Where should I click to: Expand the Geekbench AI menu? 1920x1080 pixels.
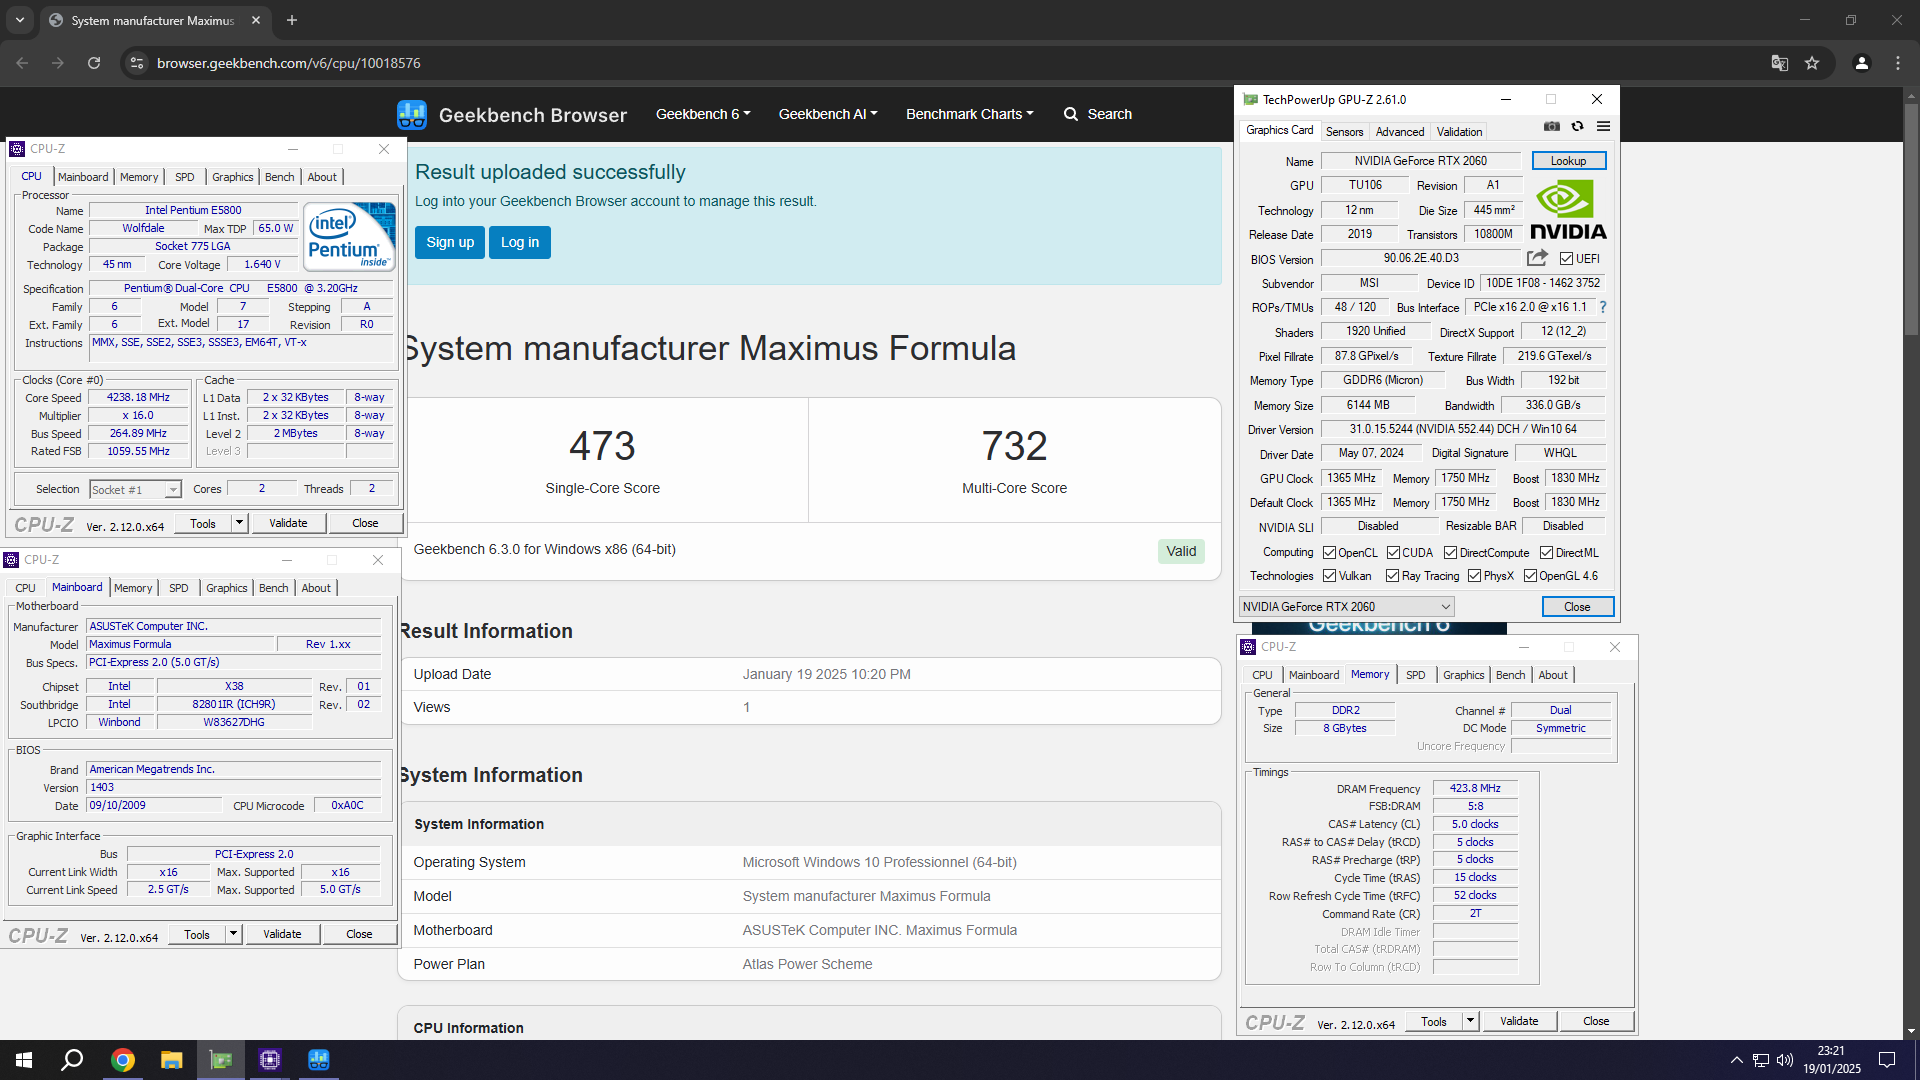(x=828, y=114)
